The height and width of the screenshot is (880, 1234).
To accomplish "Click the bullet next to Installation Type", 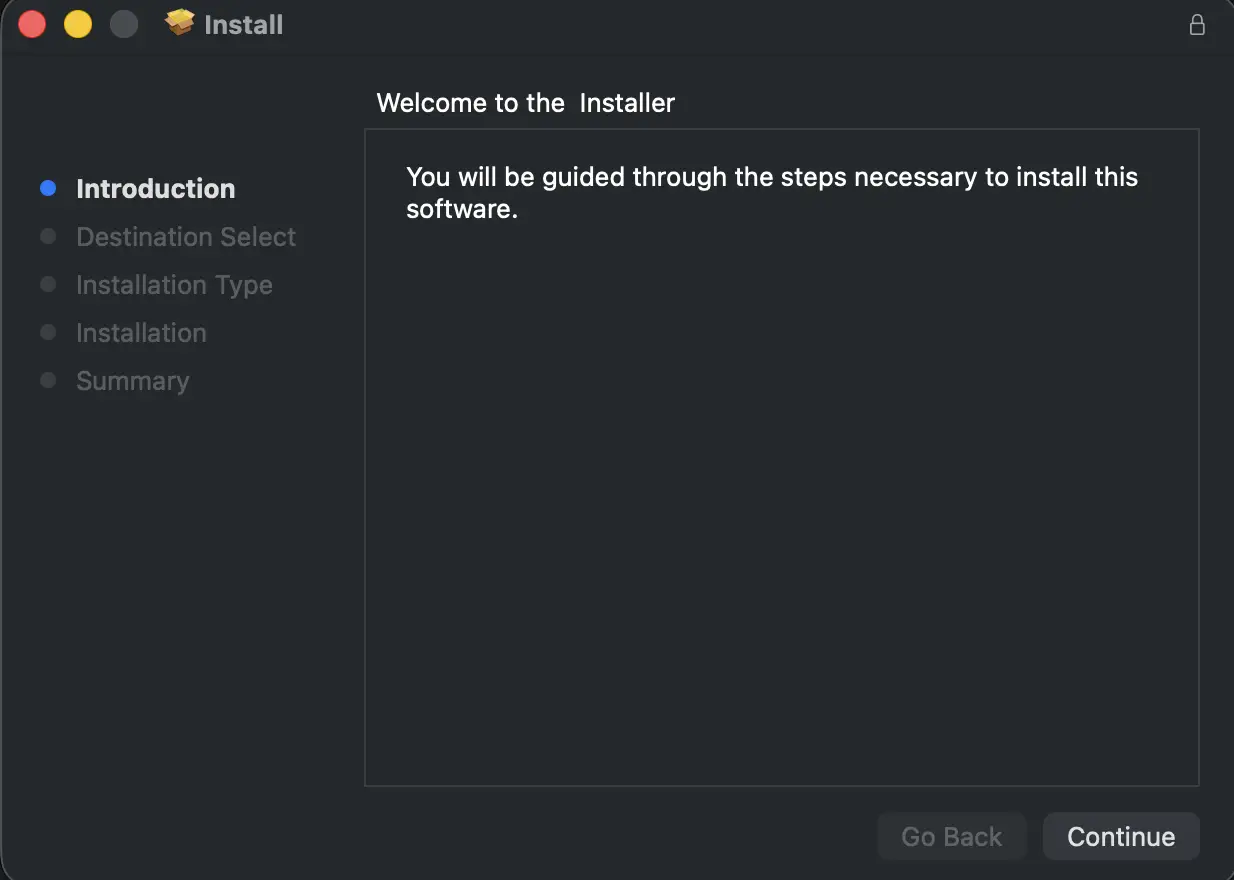I will [x=48, y=284].
